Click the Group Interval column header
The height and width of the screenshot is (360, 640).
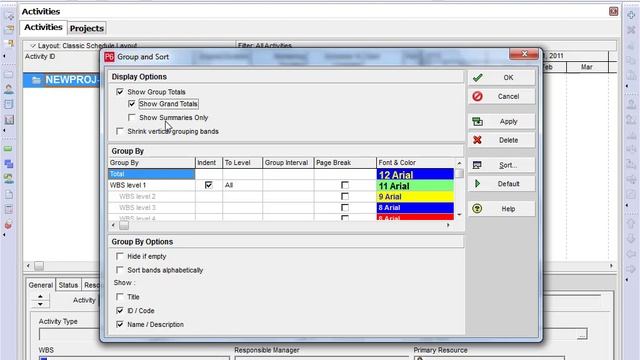pos(288,162)
